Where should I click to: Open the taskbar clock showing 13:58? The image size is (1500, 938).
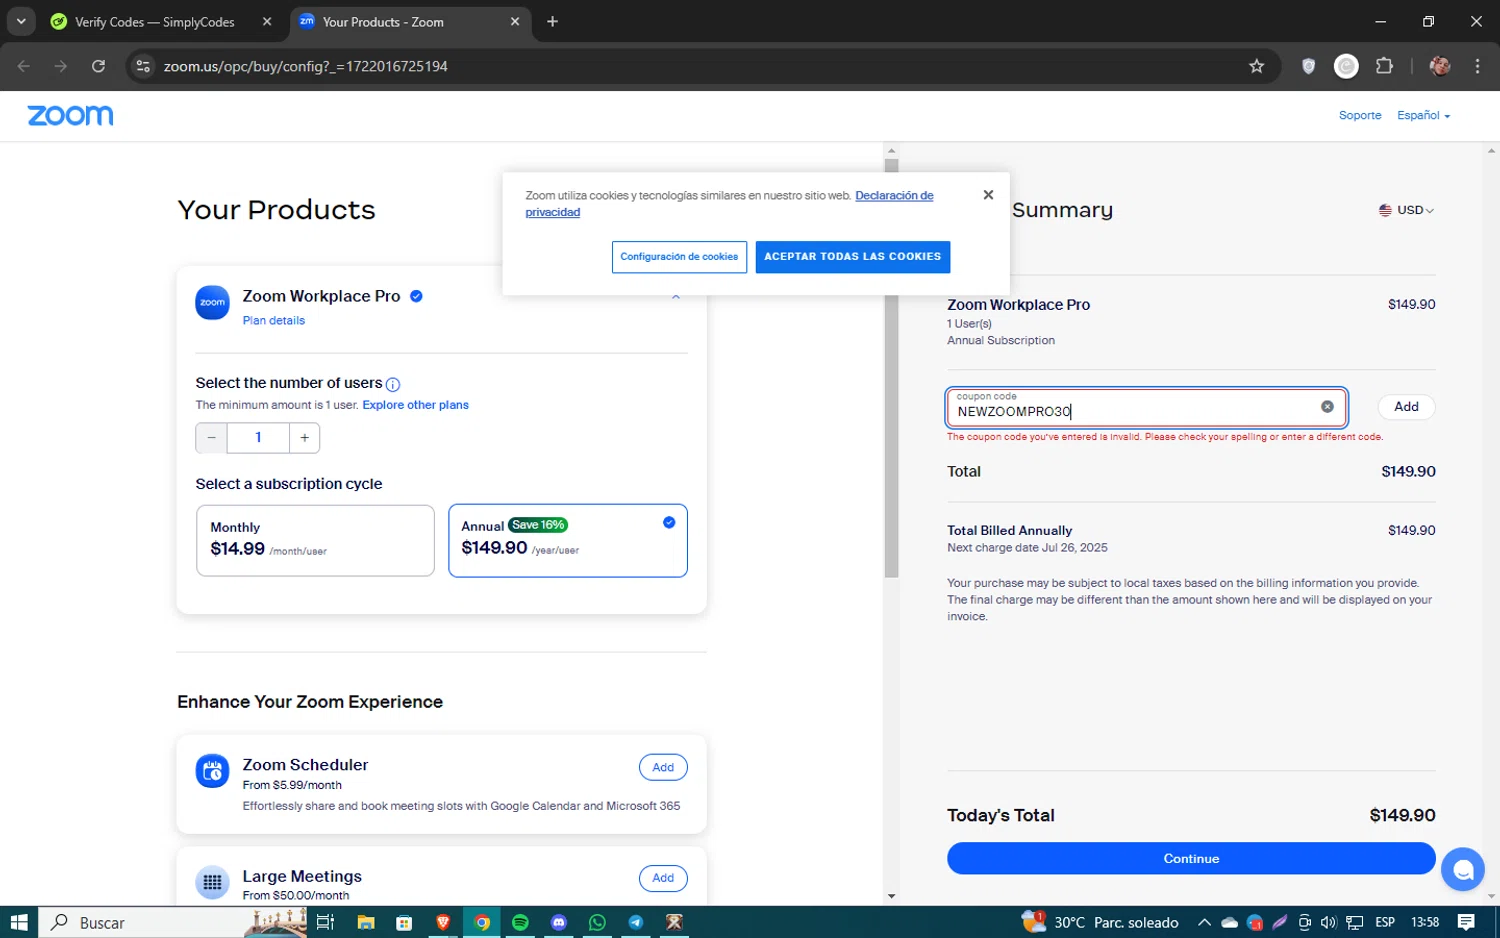click(1425, 922)
